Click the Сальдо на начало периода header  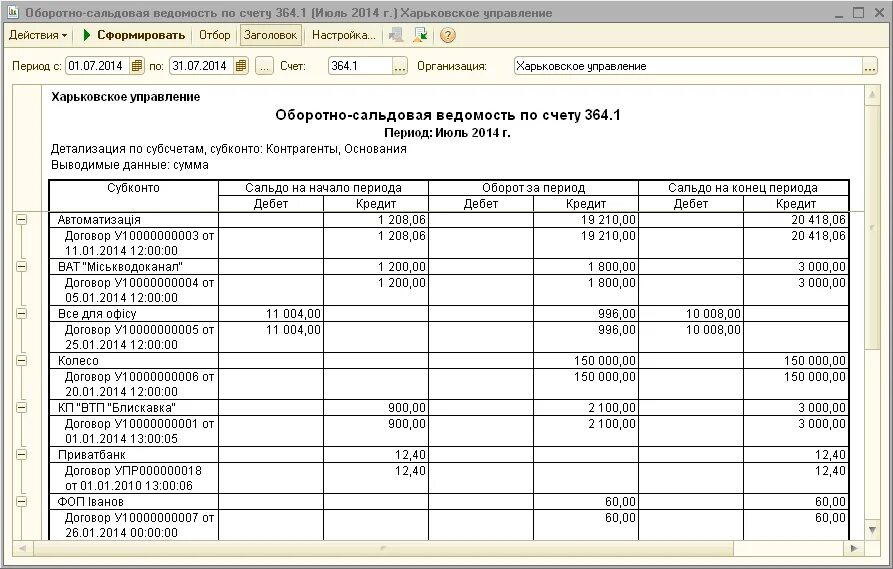[x=323, y=188]
